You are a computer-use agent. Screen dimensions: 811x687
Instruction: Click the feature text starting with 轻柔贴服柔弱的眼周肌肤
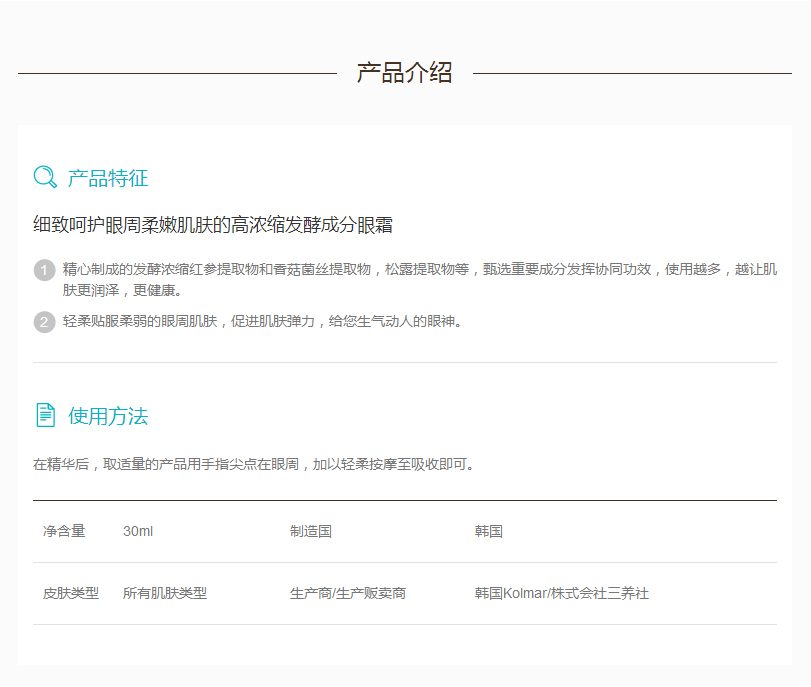click(x=263, y=321)
